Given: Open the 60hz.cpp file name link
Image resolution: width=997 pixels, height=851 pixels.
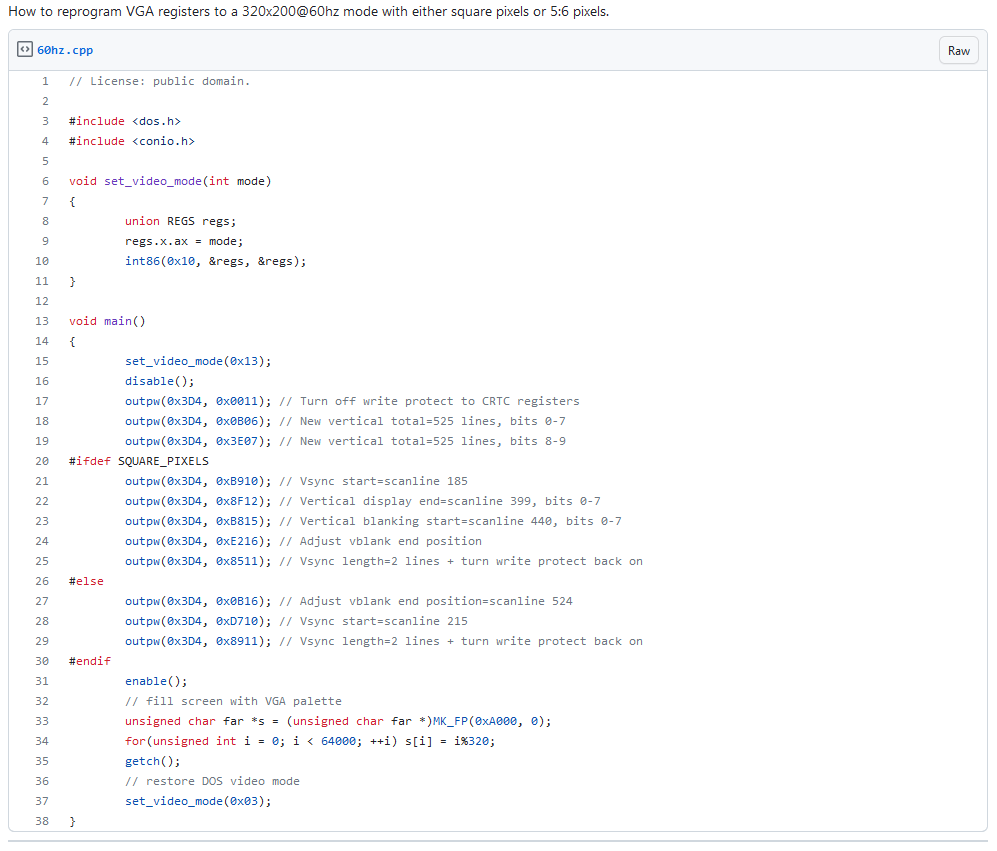Looking at the screenshot, I should pos(65,50).
